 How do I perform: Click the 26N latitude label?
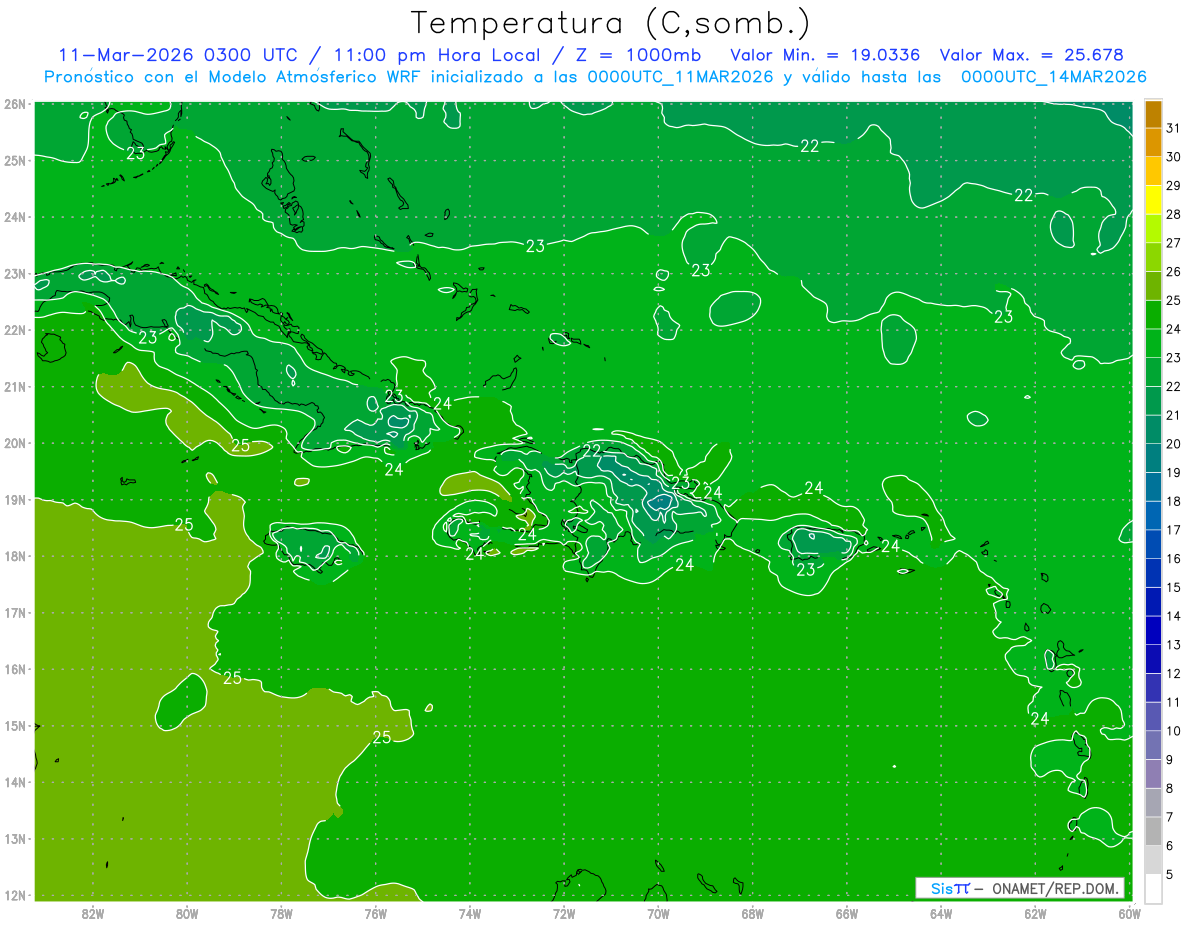(x=14, y=104)
